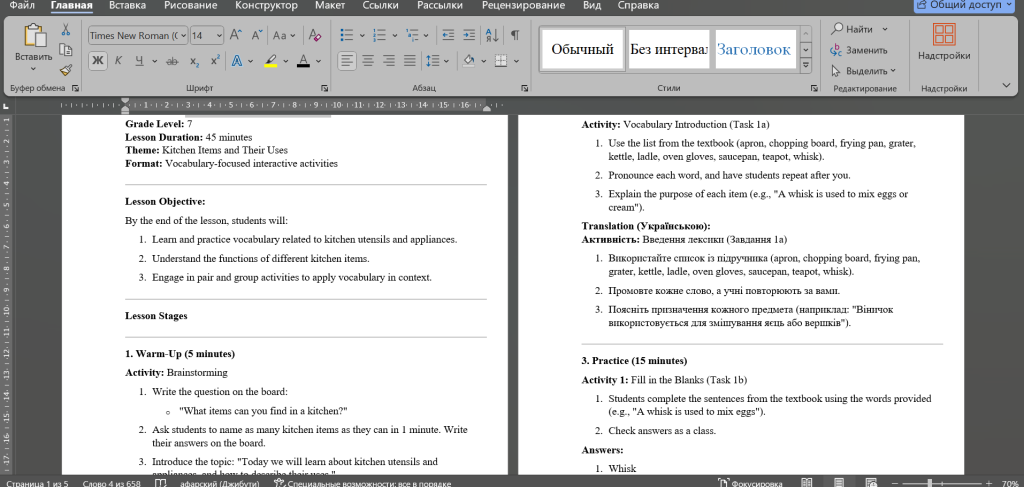Apply the yellow text highlight color
Viewport: 1024px width, 487px height.
(270, 60)
